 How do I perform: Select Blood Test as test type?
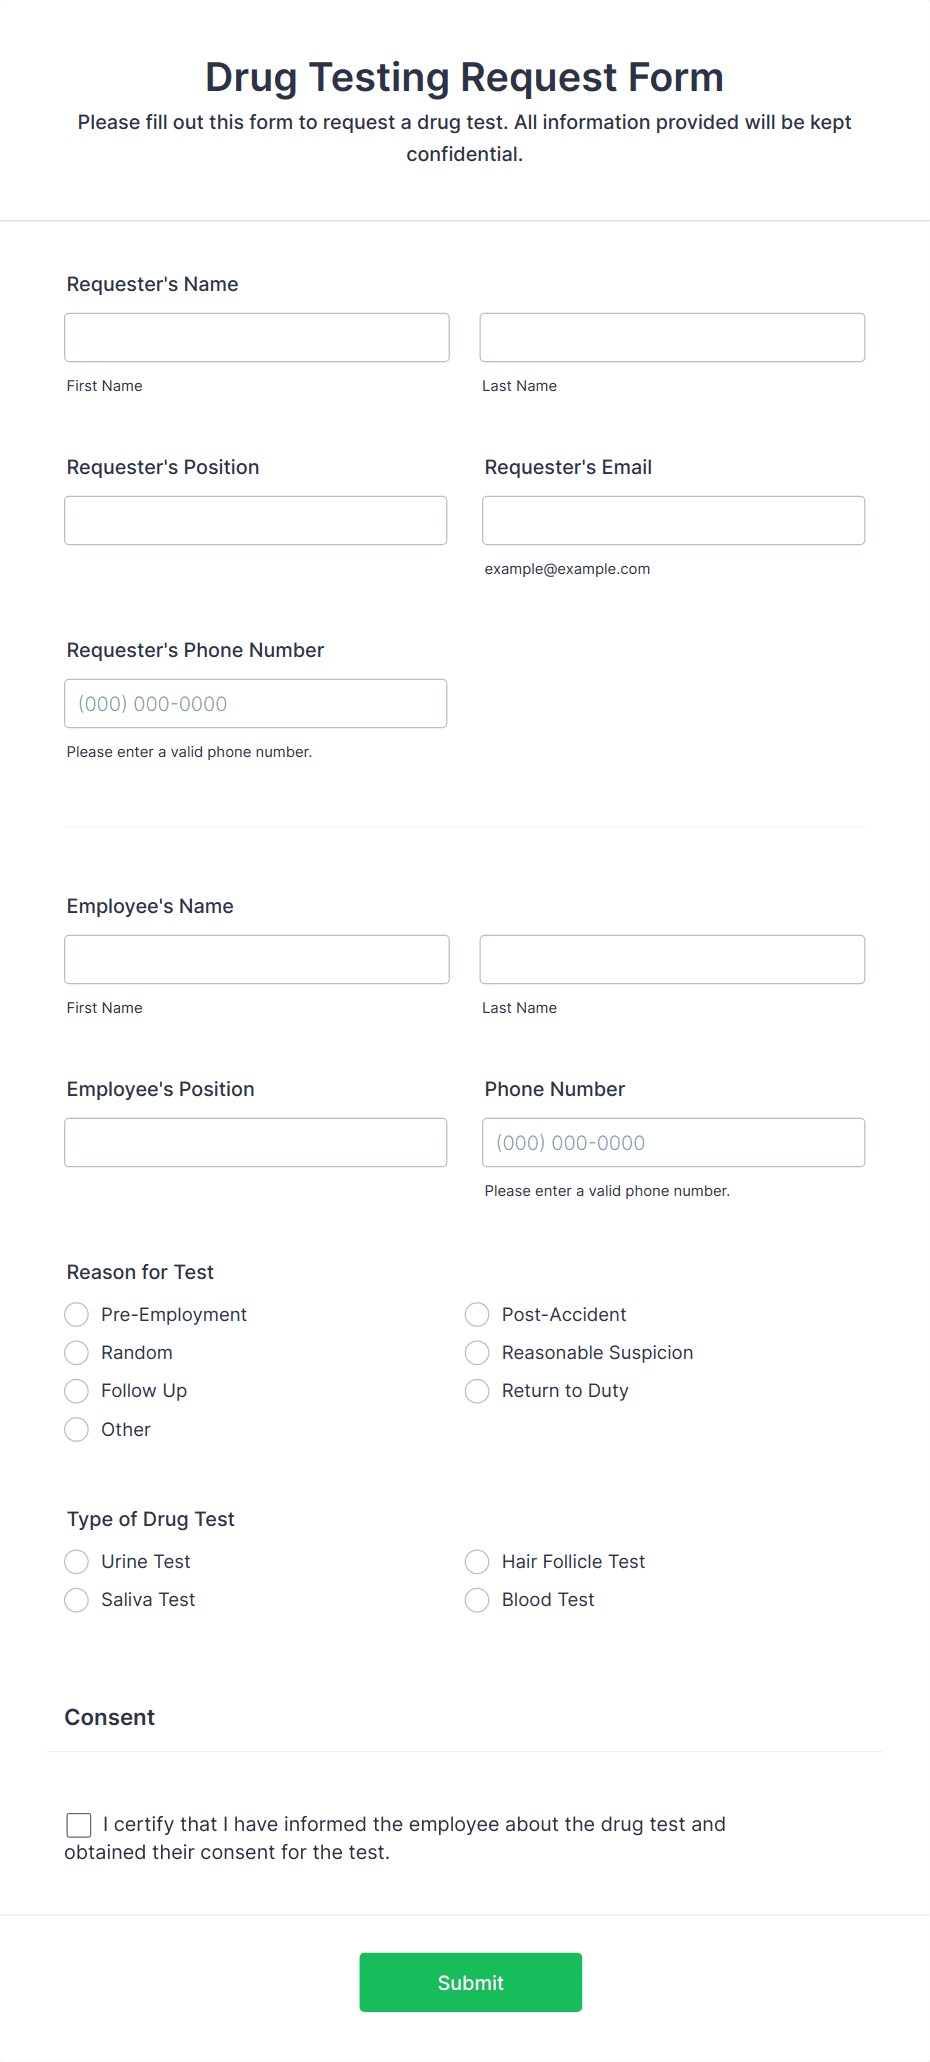point(477,1599)
